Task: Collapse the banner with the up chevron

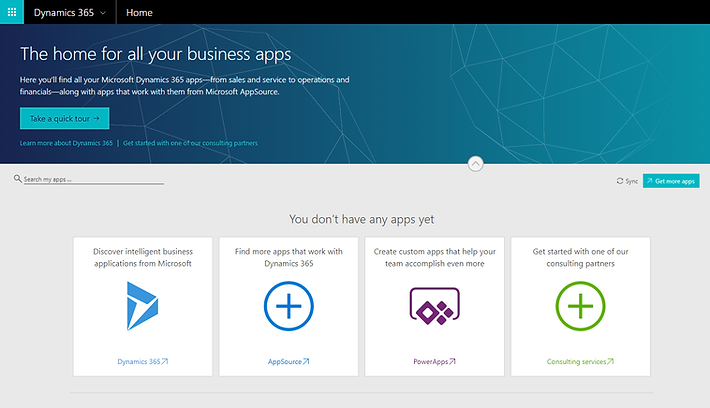Action: 475,163
